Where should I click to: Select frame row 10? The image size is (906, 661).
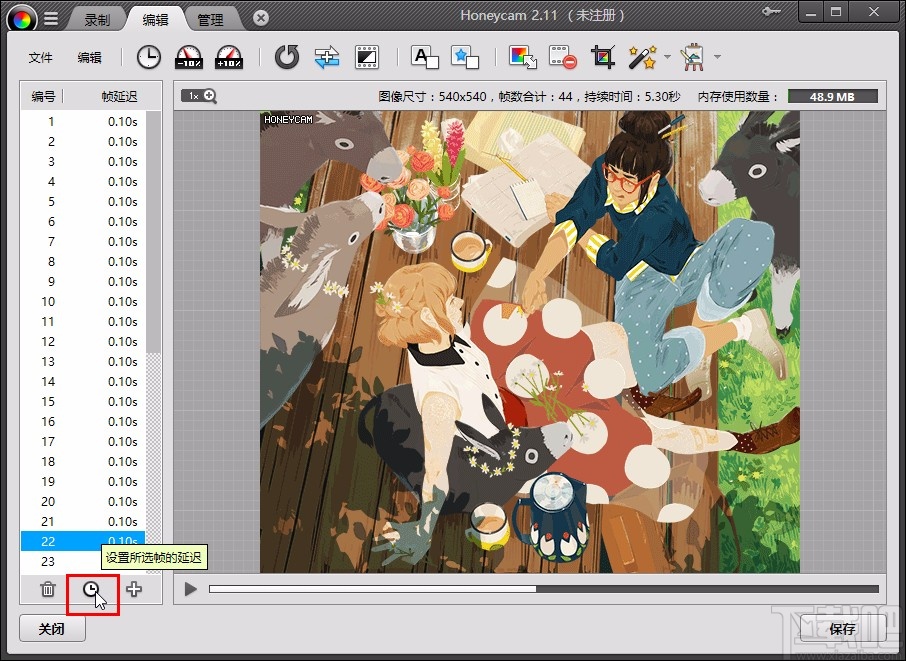(83, 302)
